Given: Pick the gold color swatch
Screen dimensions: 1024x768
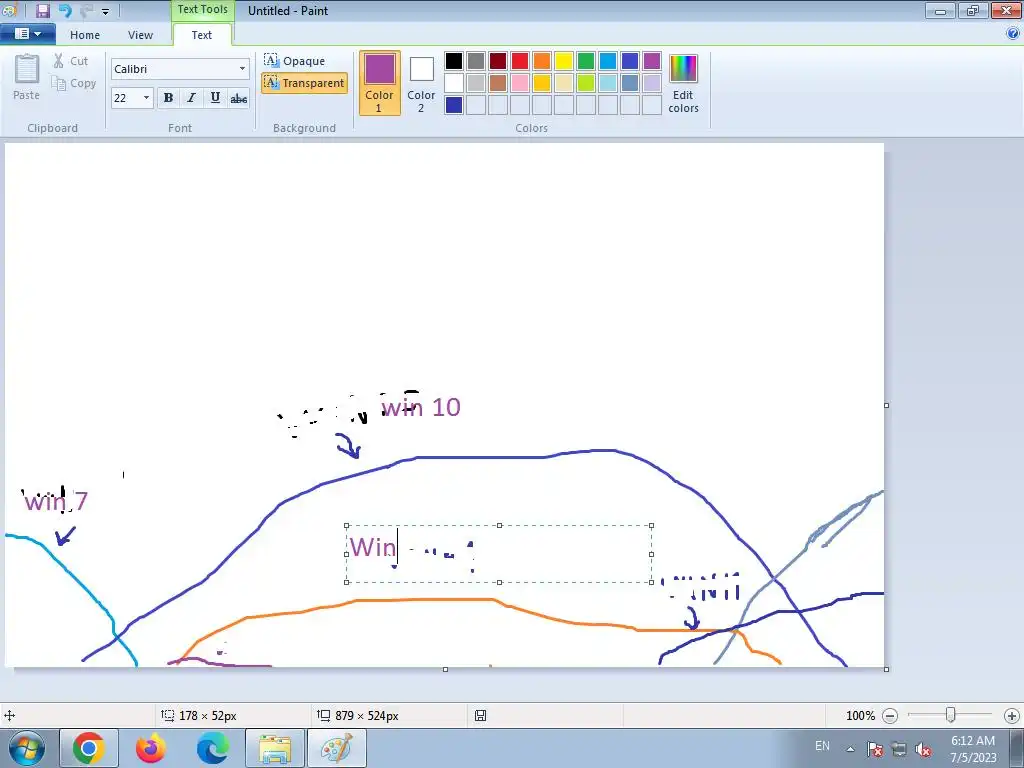Looking at the screenshot, I should click(x=542, y=83).
